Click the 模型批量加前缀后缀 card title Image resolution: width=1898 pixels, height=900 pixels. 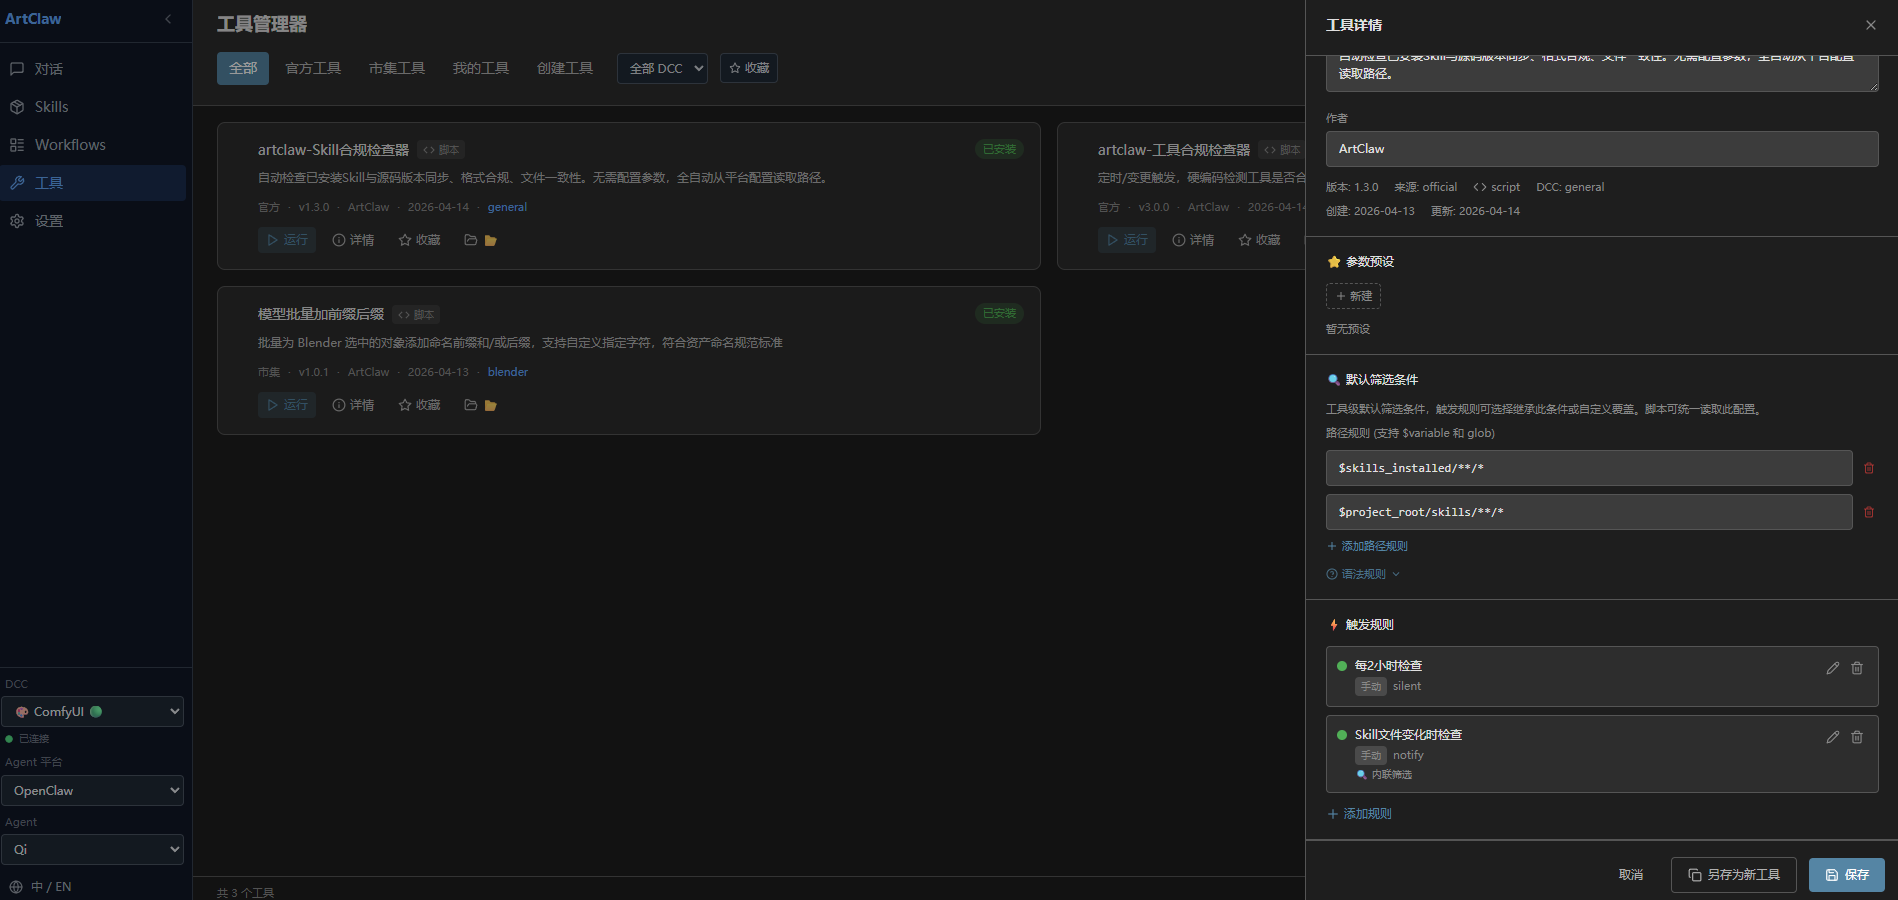pos(321,315)
